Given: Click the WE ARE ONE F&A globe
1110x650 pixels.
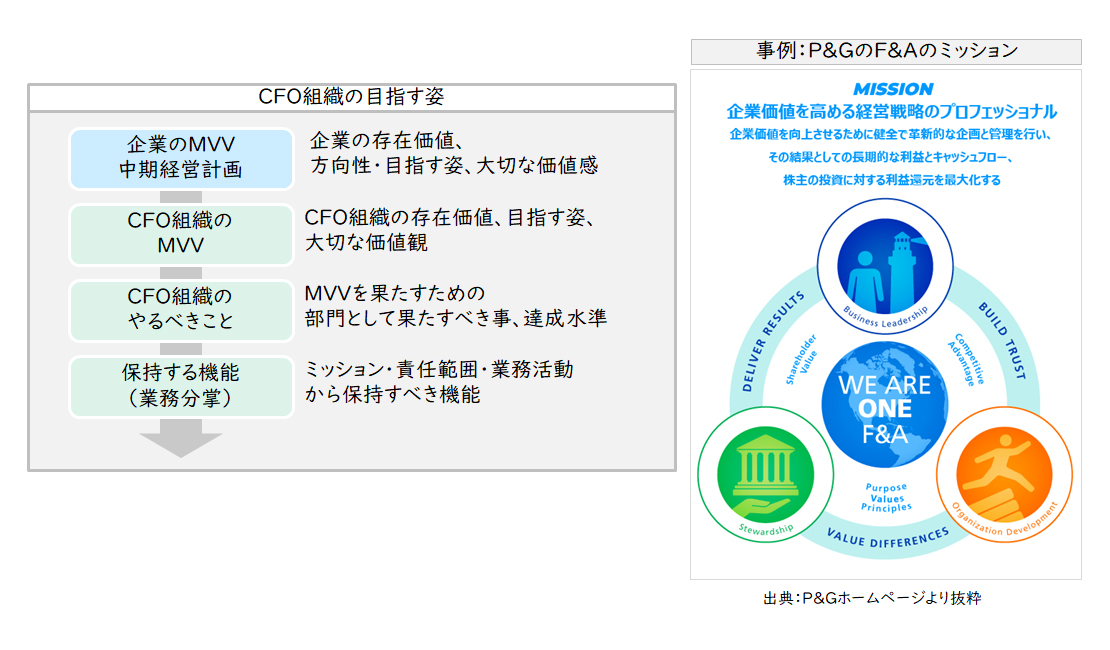Looking at the screenshot, I should (x=885, y=405).
